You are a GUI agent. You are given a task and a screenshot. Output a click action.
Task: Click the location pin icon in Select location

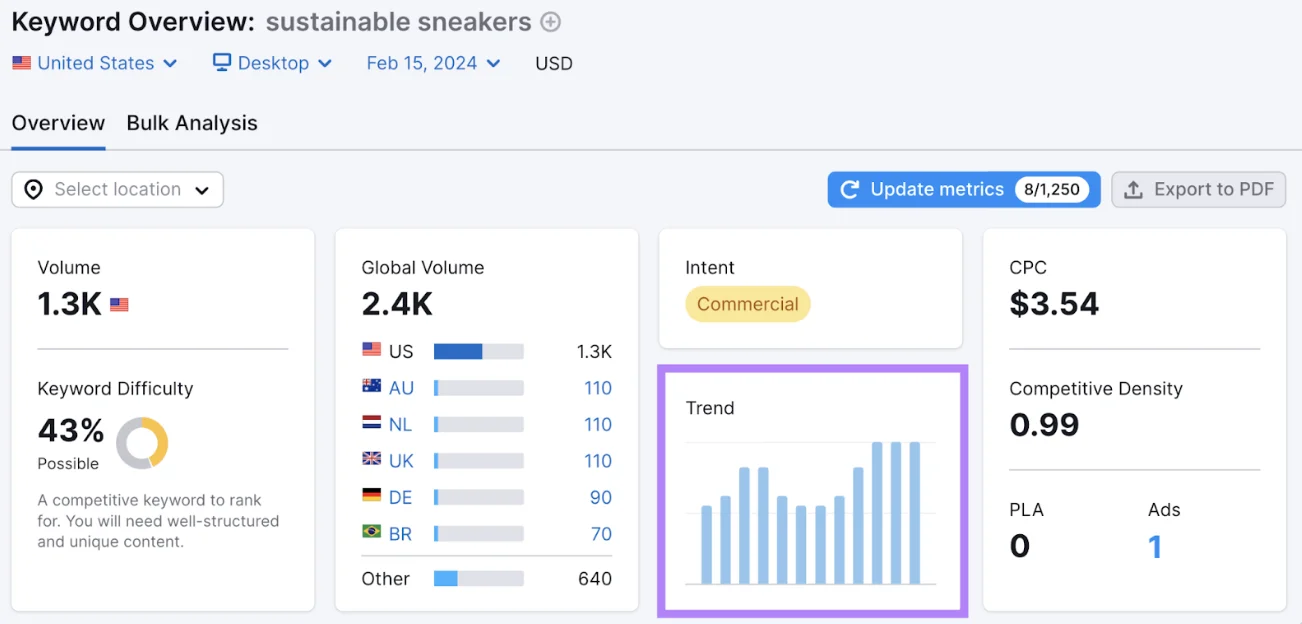[x=33, y=189]
